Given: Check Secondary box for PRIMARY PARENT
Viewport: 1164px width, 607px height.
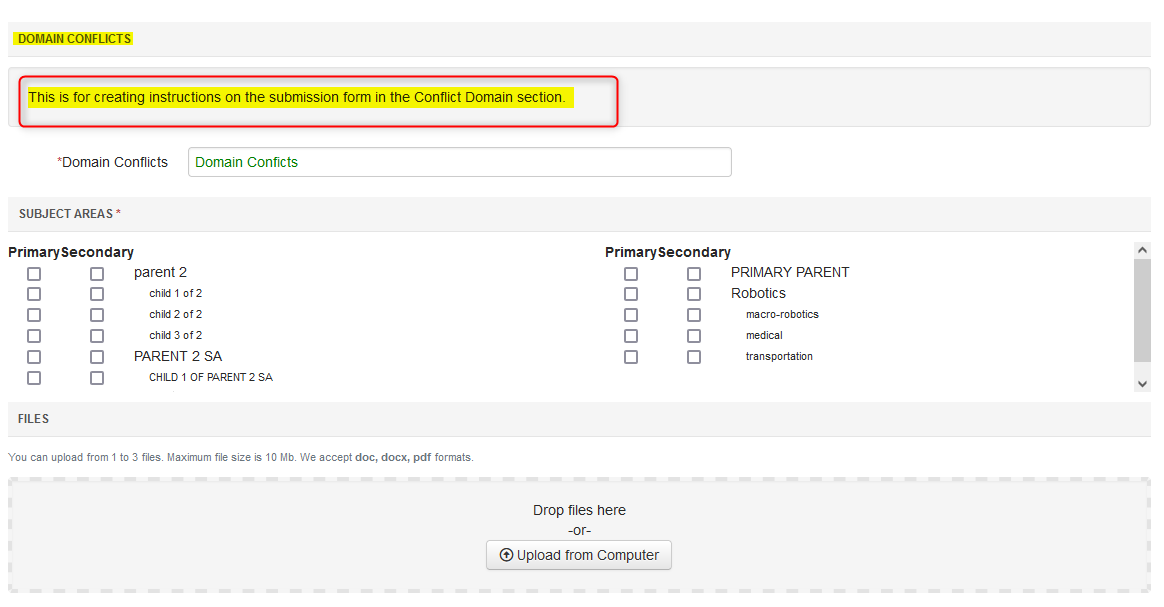Looking at the screenshot, I should pyautogui.click(x=694, y=274).
